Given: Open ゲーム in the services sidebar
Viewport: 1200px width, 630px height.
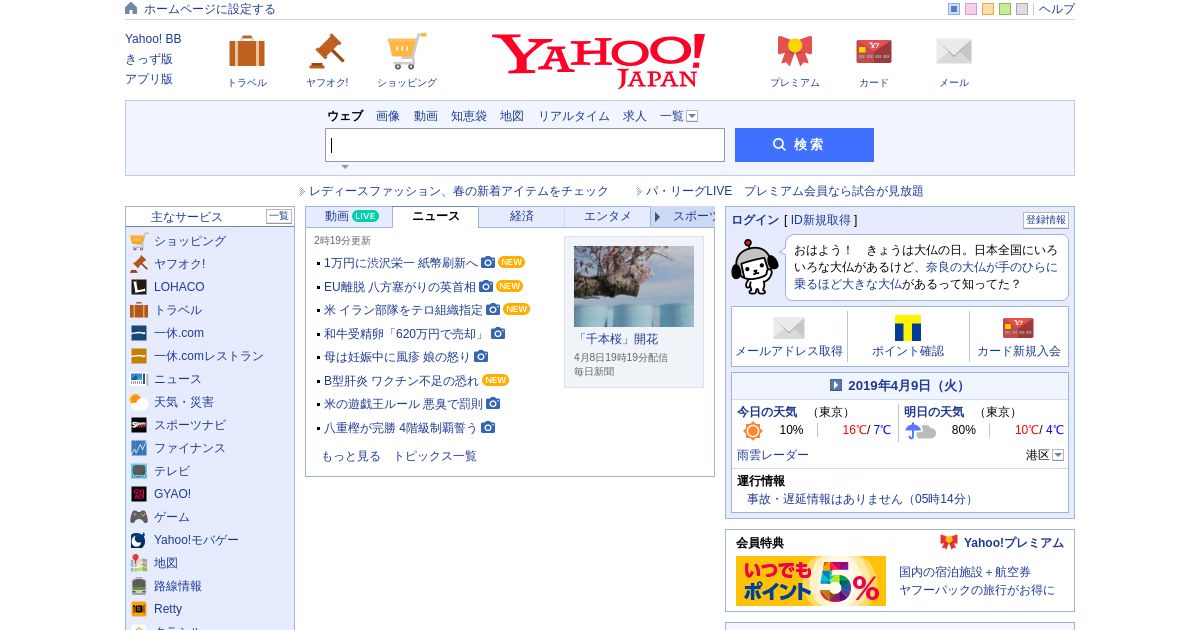Looking at the screenshot, I should click(x=172, y=517).
